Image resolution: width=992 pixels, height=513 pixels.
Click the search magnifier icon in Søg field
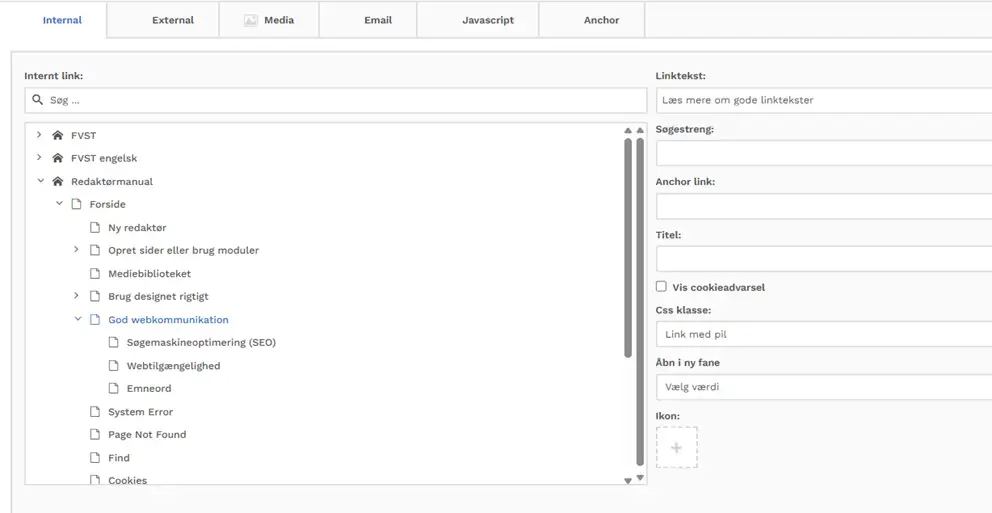point(38,100)
